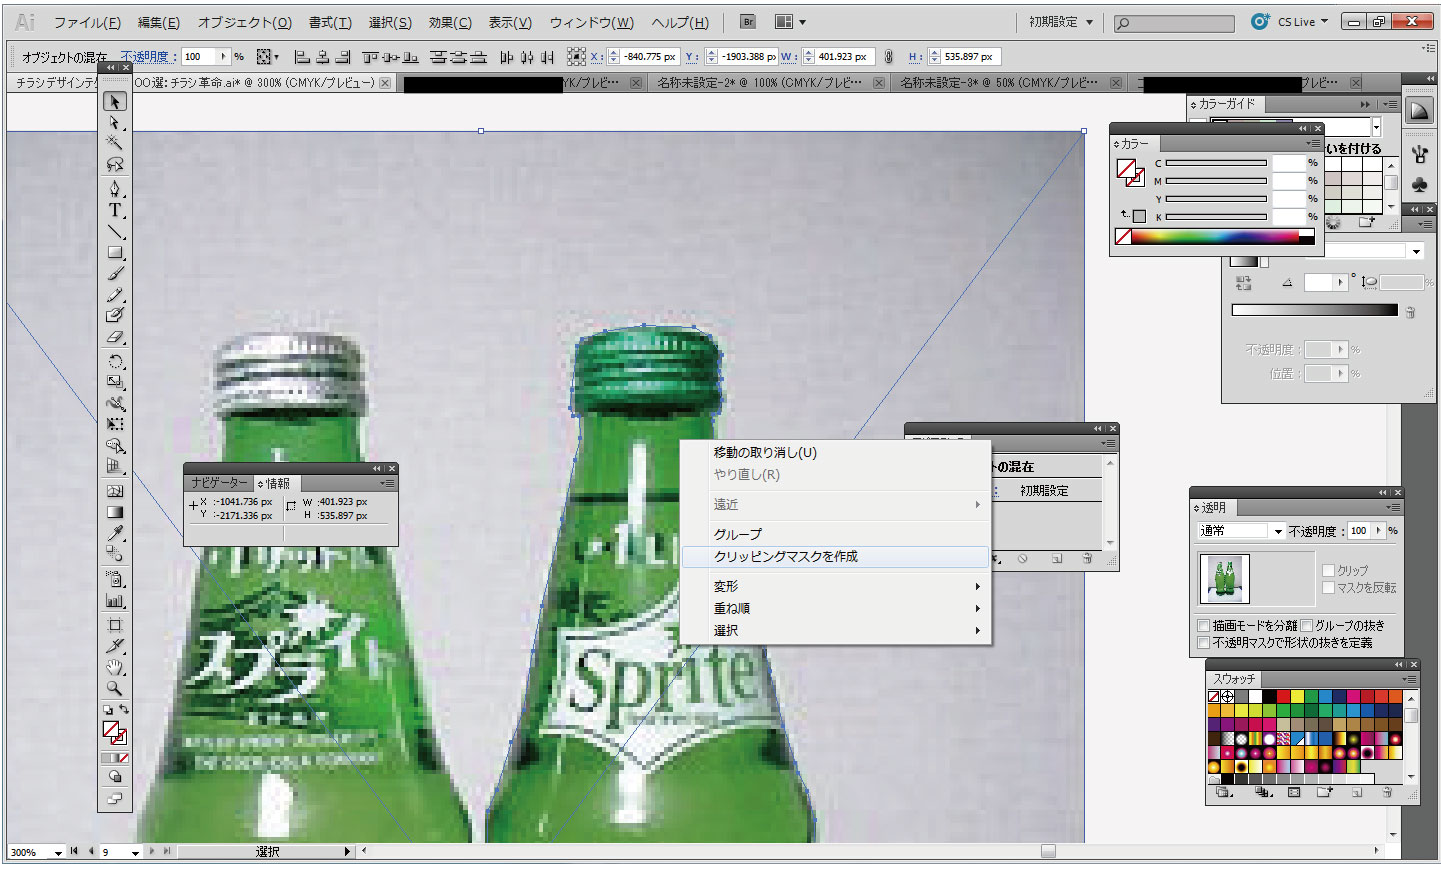Open the 変形 submenu

[x=835, y=586]
